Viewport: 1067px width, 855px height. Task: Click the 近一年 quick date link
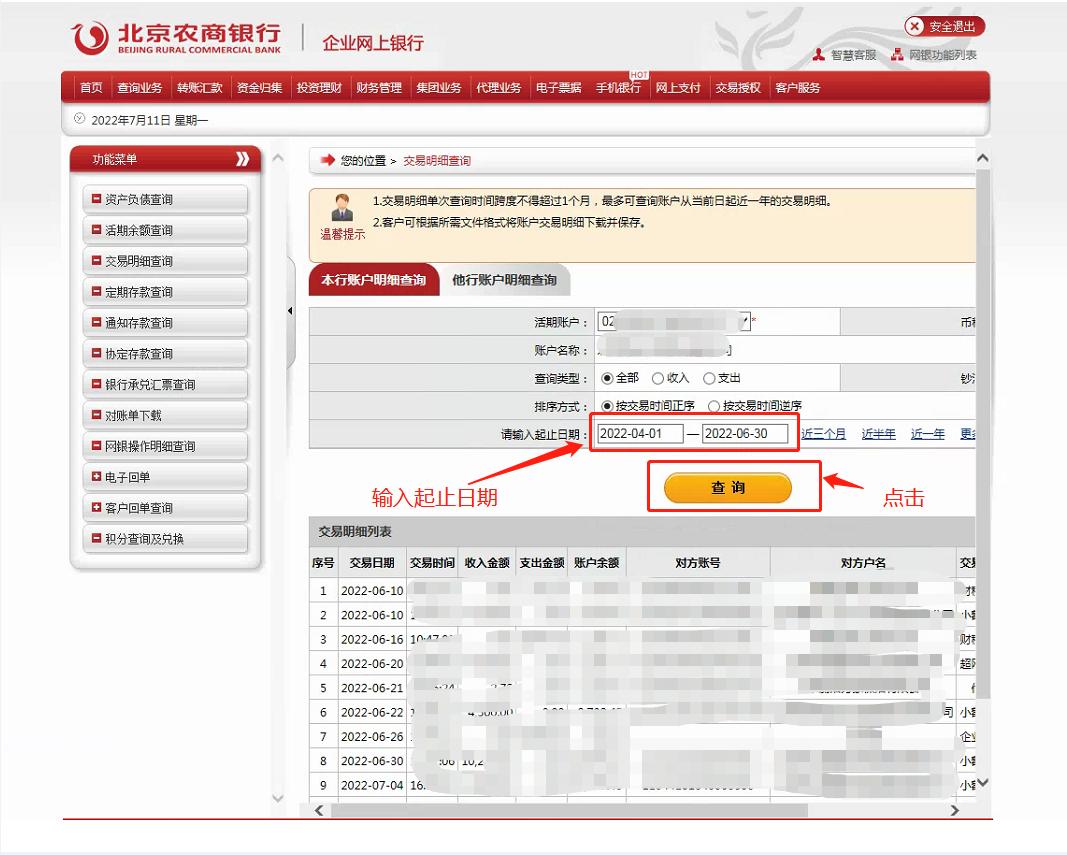926,434
